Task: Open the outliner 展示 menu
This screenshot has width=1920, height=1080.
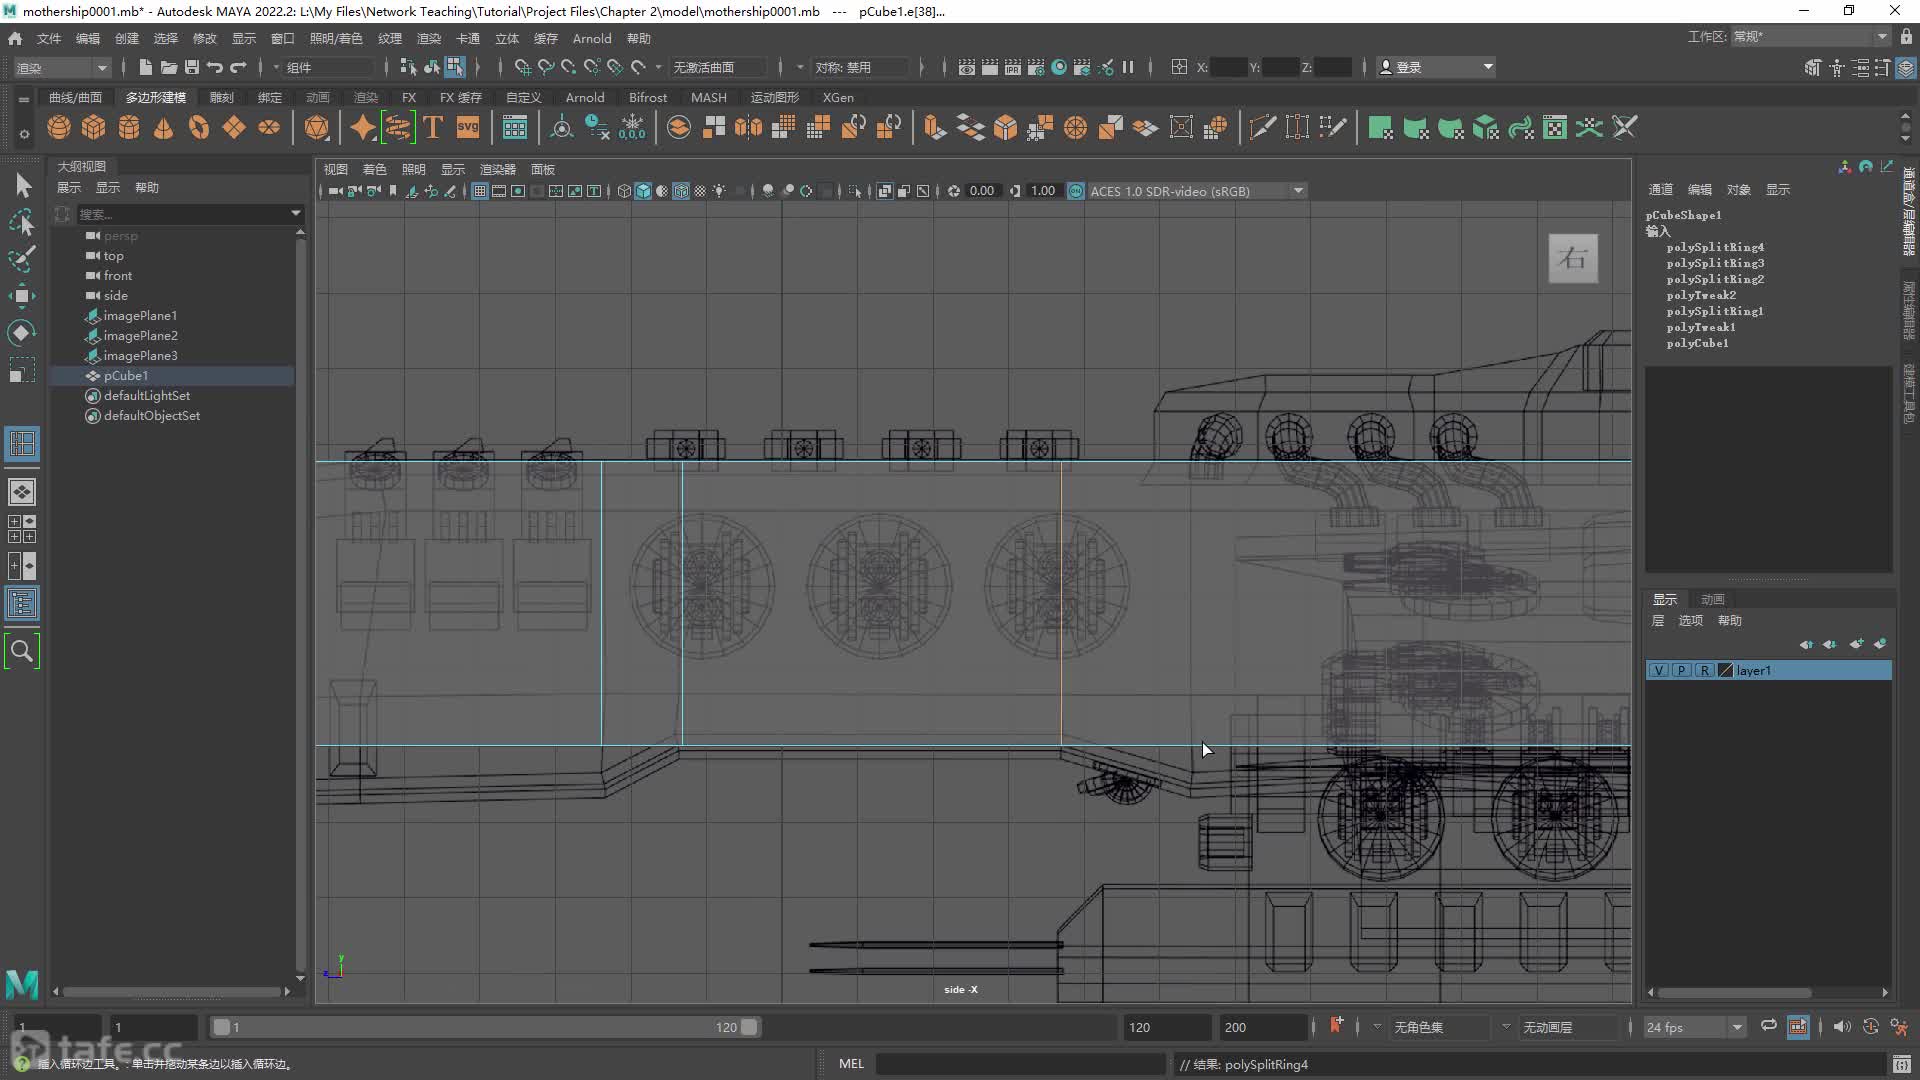Action: coord(69,187)
